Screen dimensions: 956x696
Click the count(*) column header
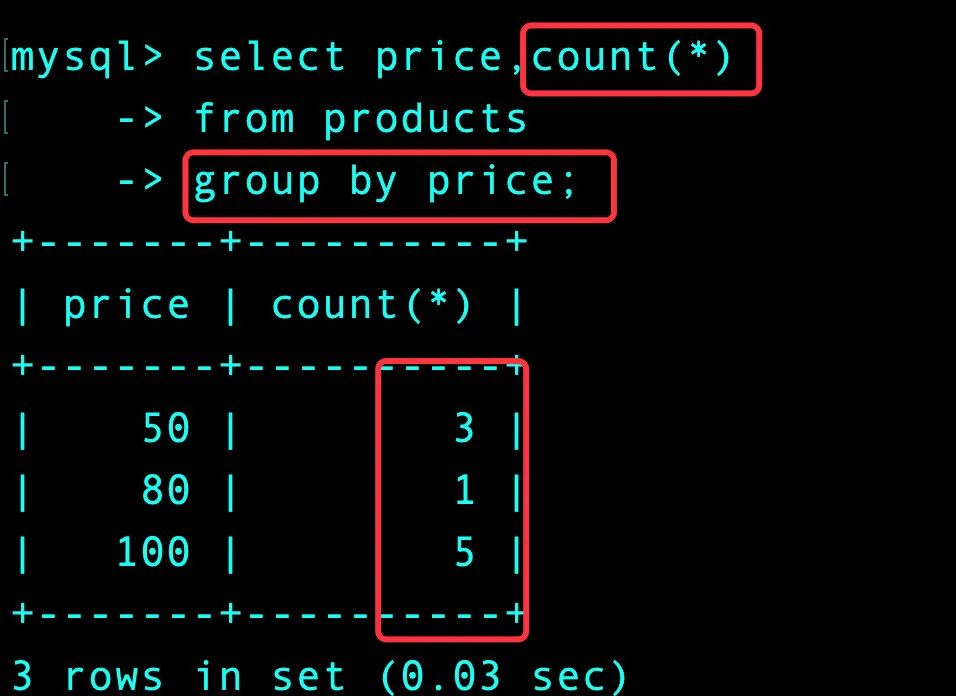[x=371, y=305]
